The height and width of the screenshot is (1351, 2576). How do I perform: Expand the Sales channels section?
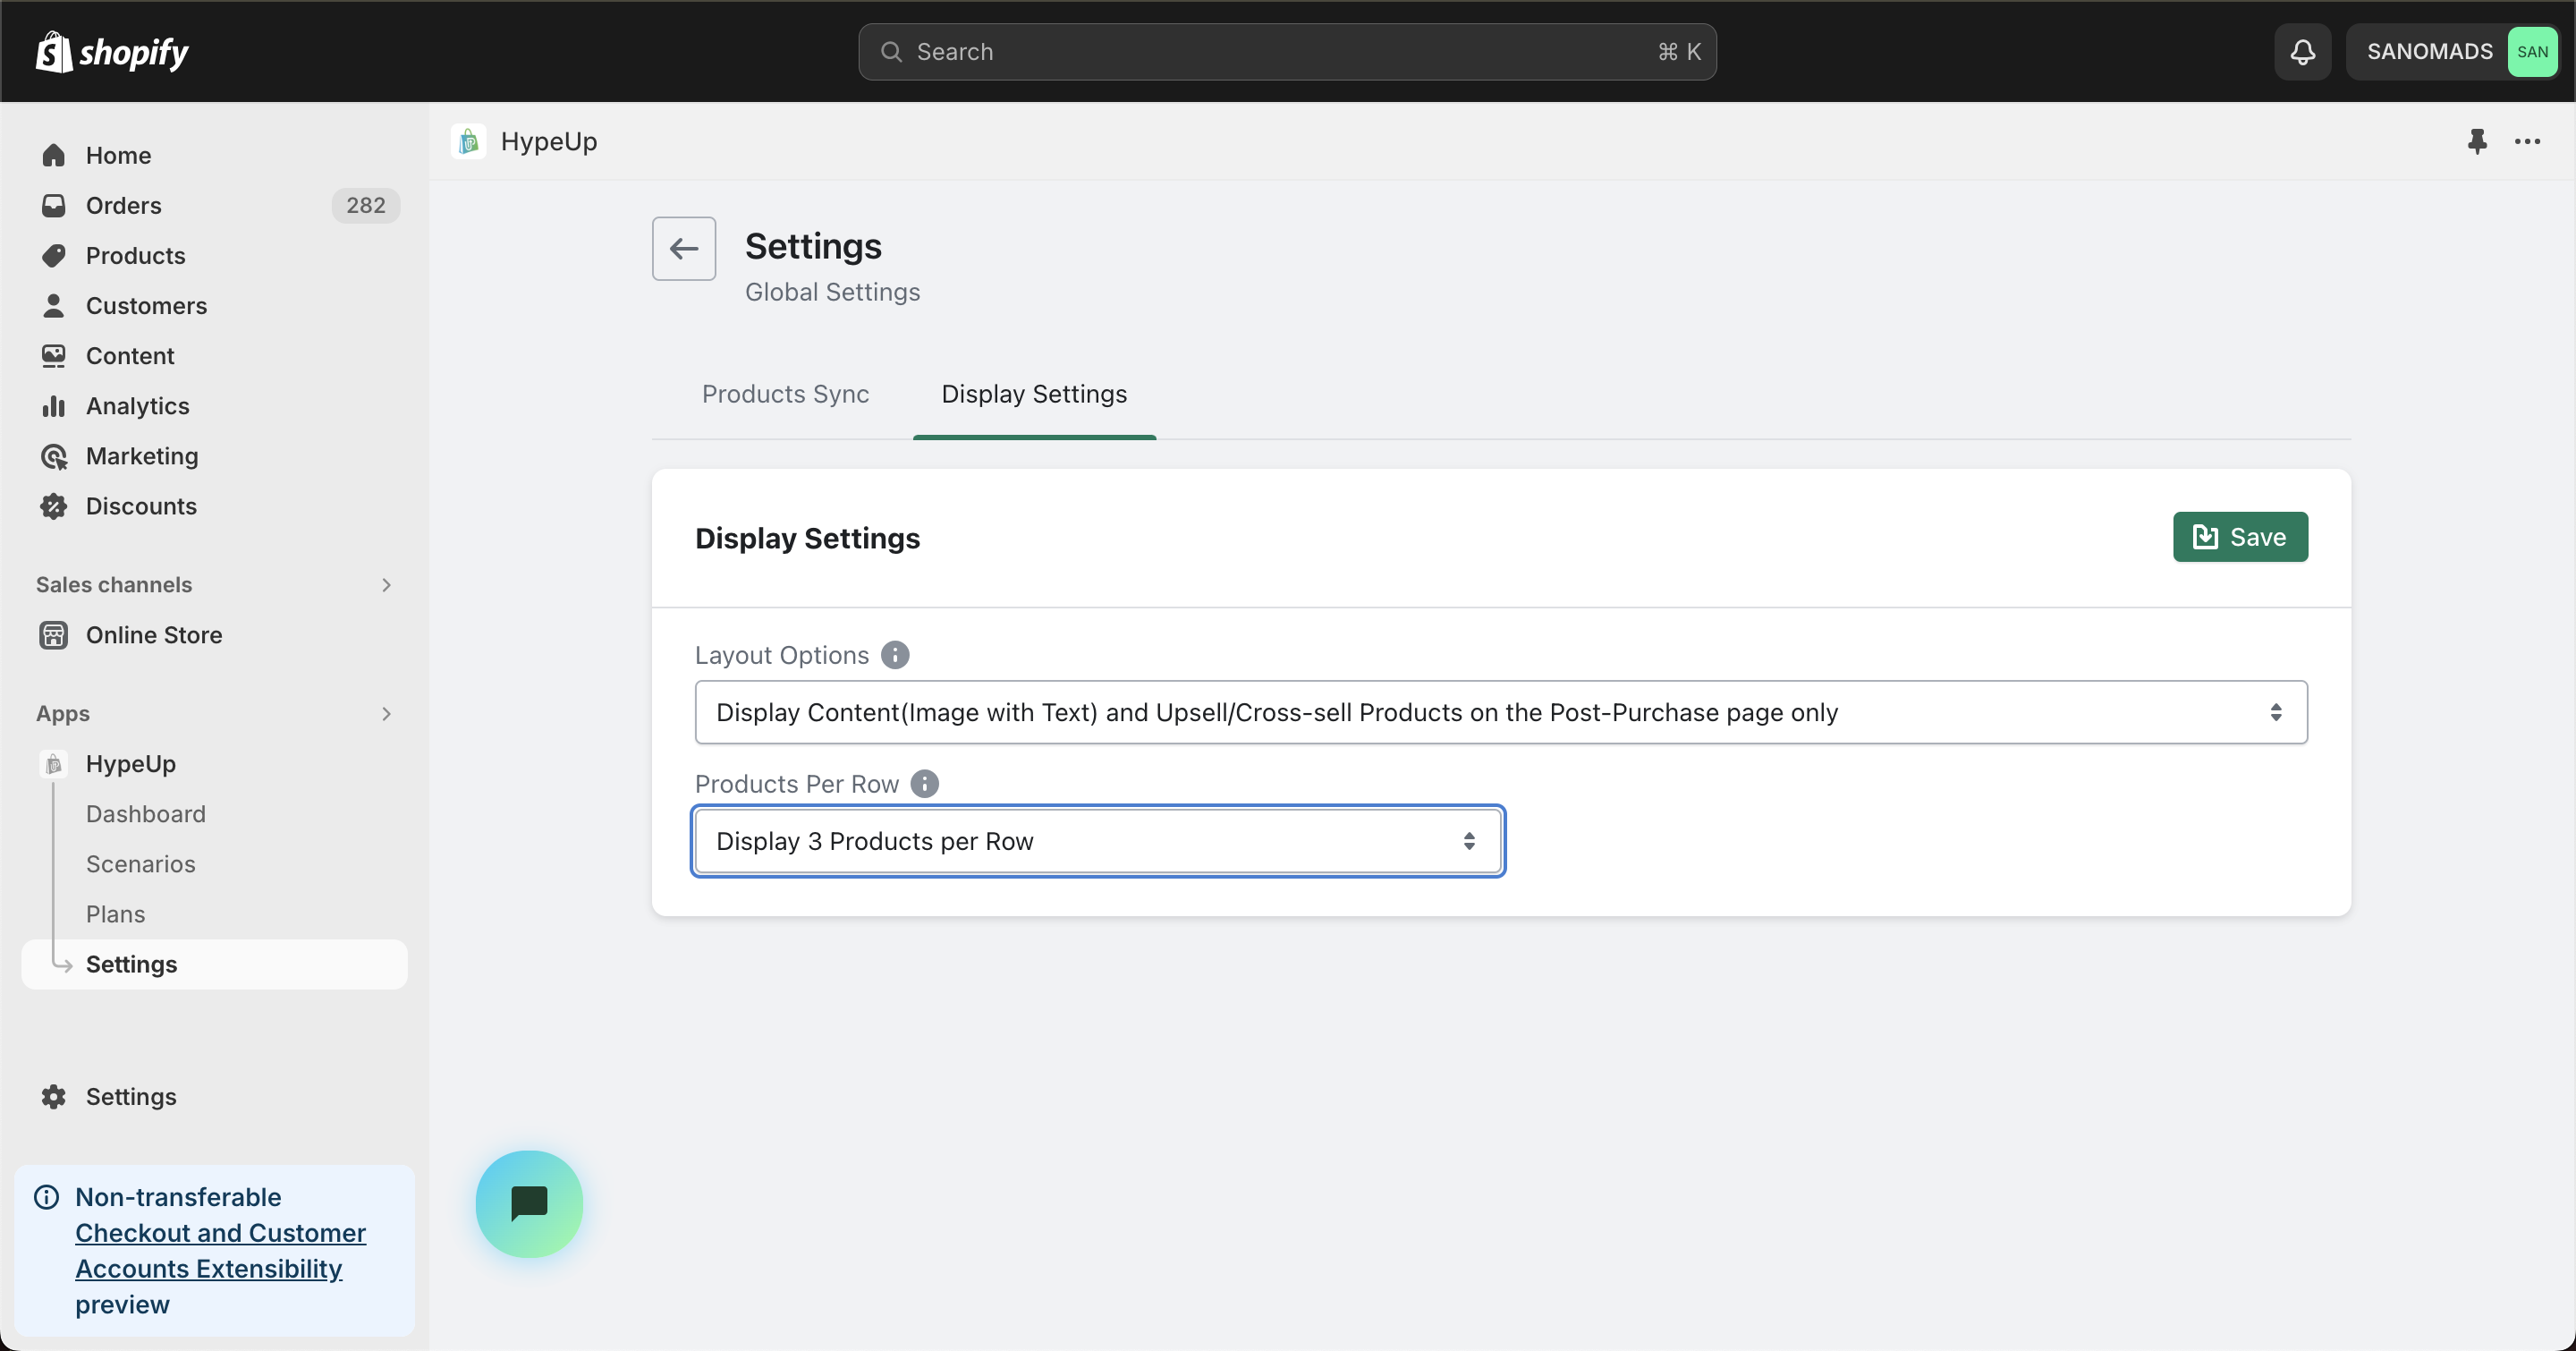point(386,585)
